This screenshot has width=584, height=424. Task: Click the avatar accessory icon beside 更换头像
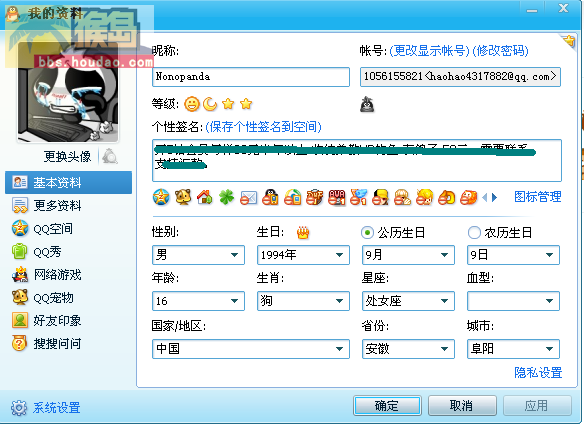(x=110, y=156)
